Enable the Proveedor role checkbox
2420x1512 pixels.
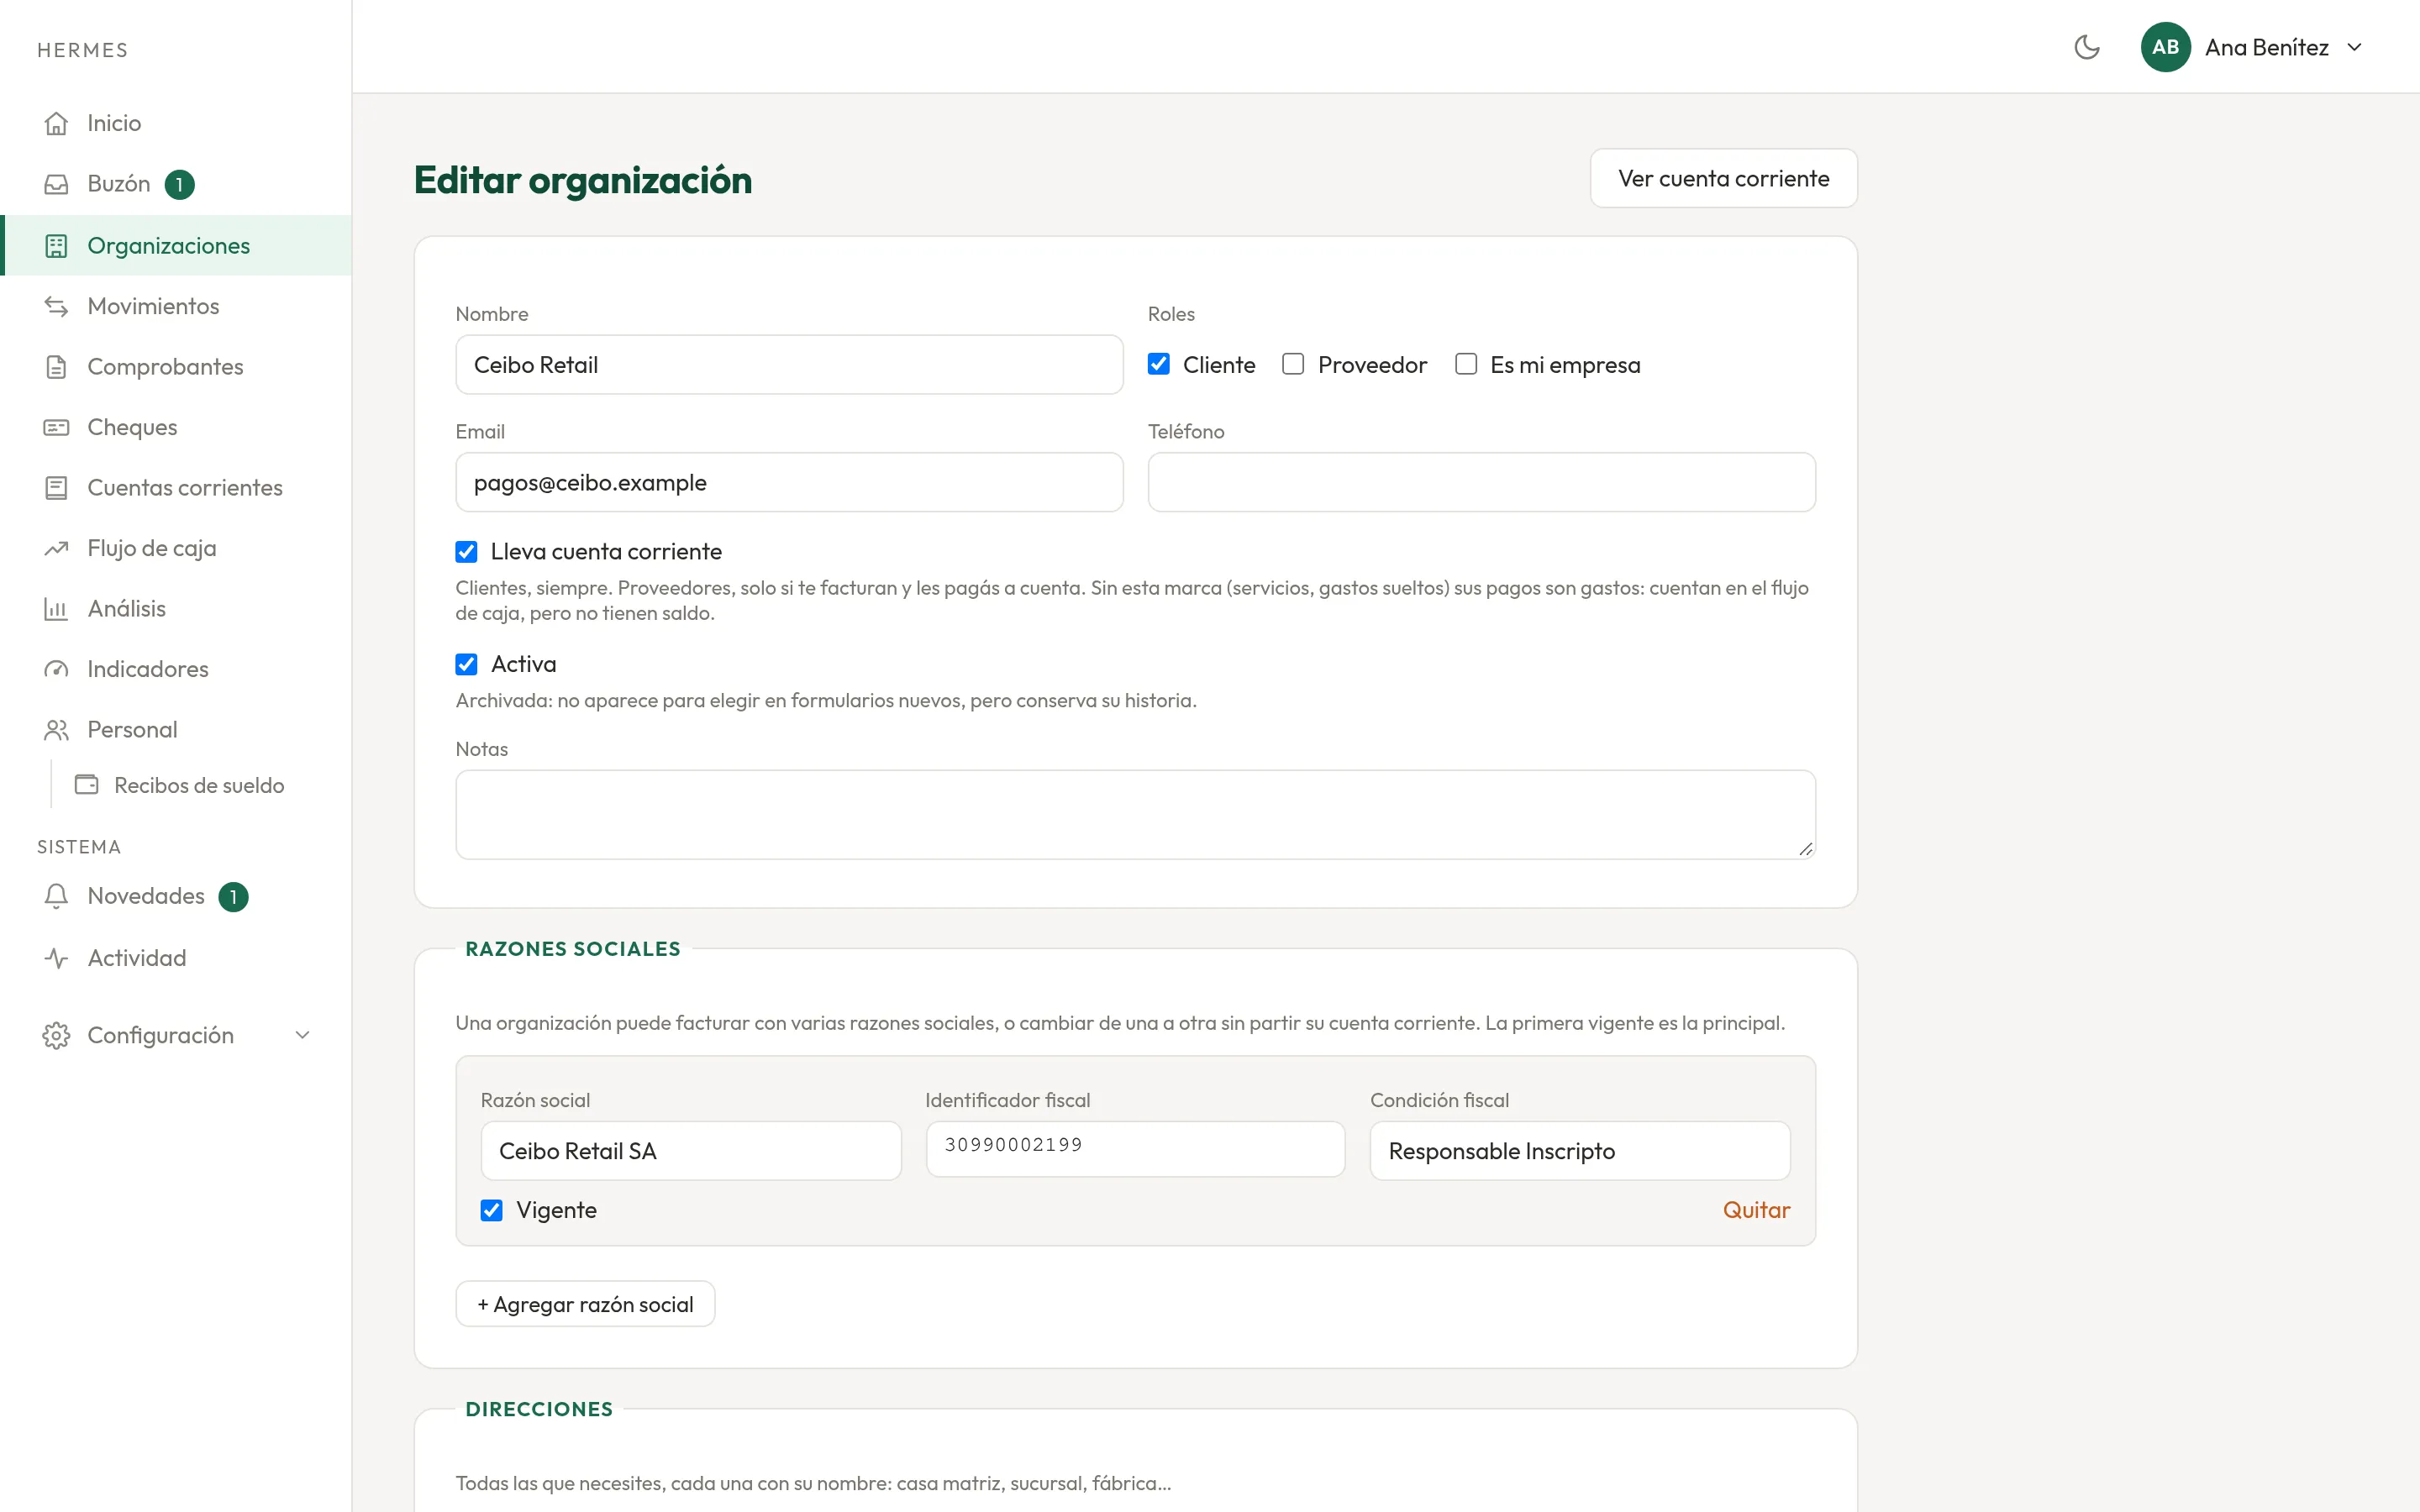(1293, 364)
